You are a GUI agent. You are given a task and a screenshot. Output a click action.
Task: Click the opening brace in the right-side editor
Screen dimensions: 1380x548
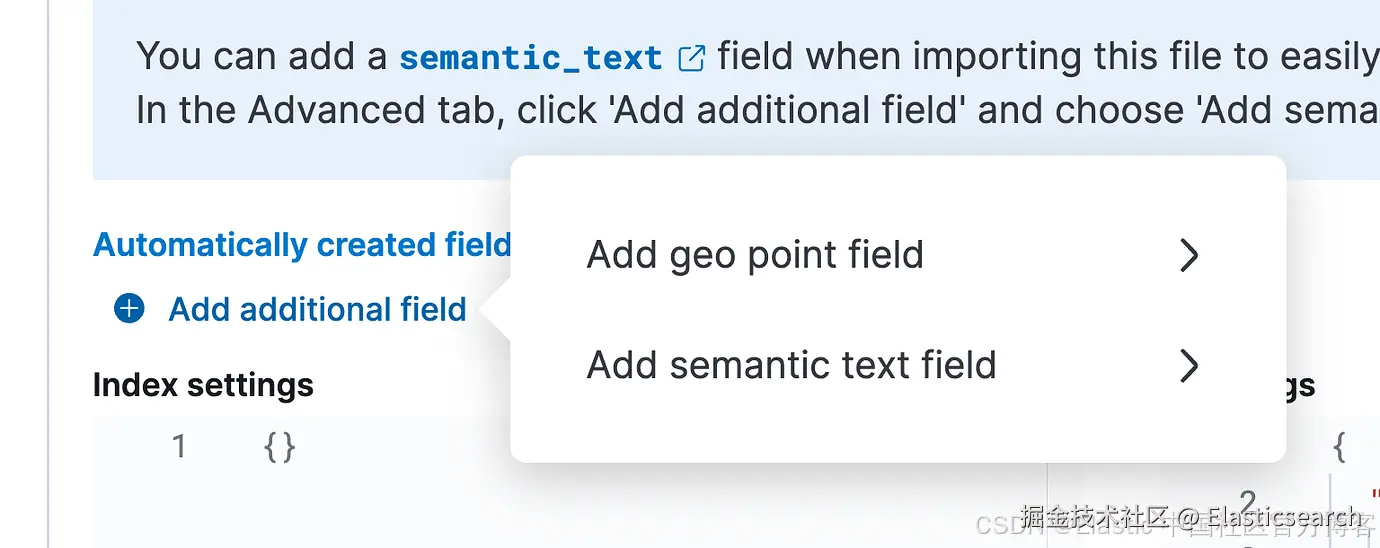[x=1339, y=446]
